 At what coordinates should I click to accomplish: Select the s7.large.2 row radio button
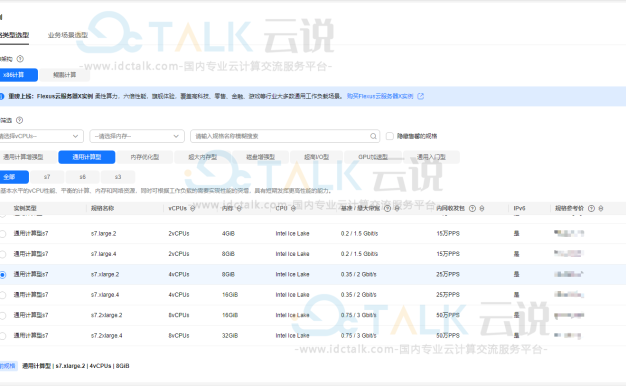pyautogui.click(x=3, y=234)
